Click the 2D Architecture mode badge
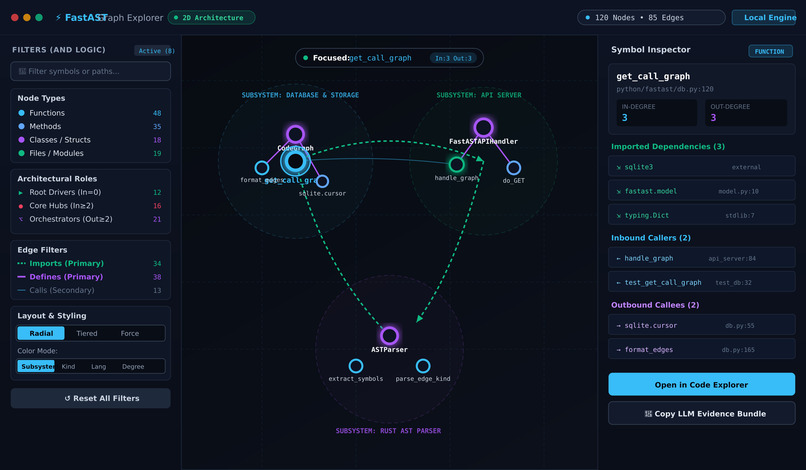This screenshot has width=806, height=470. [x=211, y=17]
